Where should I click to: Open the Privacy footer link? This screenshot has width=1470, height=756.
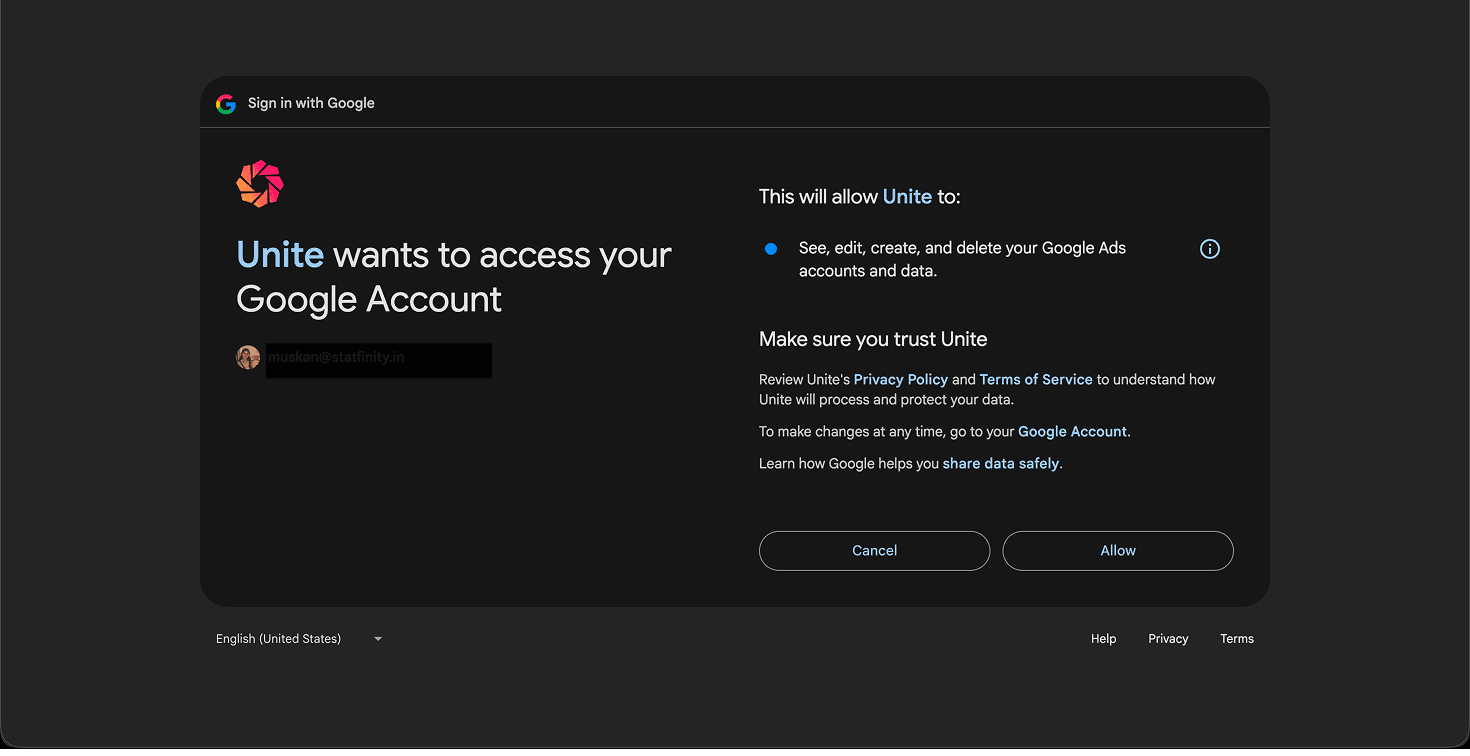(x=1168, y=639)
